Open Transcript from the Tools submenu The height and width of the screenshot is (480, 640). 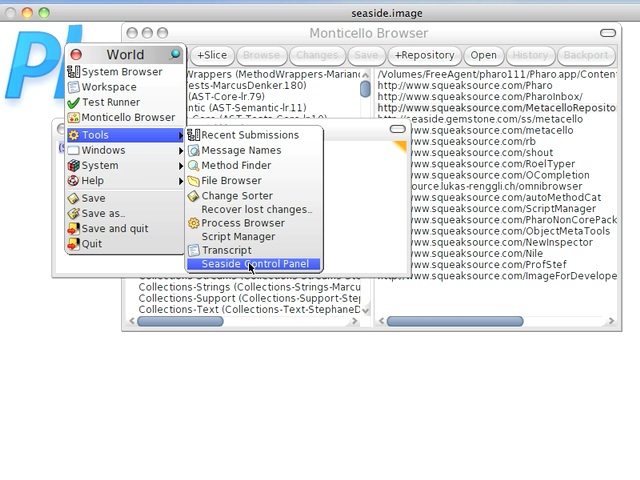click(x=254, y=250)
